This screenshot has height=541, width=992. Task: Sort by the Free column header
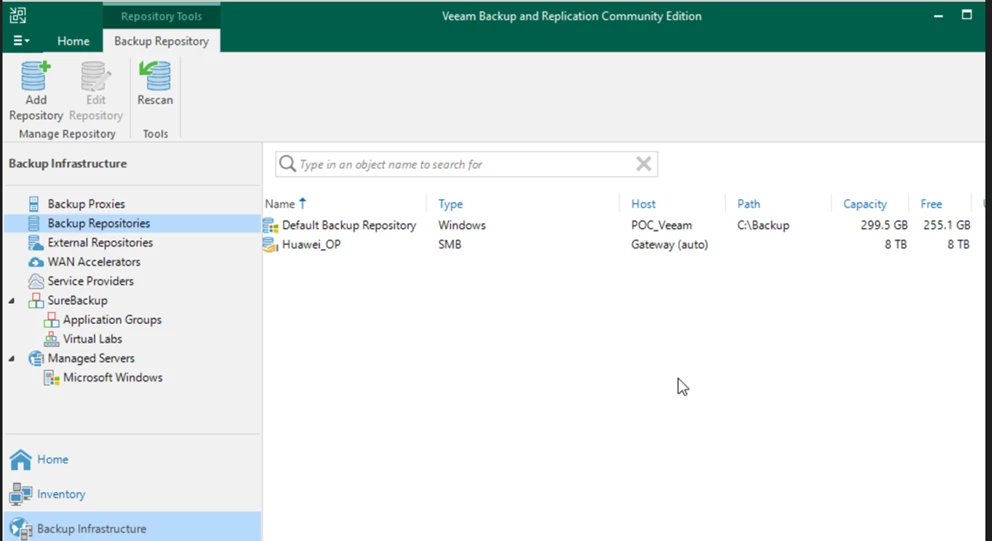pos(931,204)
